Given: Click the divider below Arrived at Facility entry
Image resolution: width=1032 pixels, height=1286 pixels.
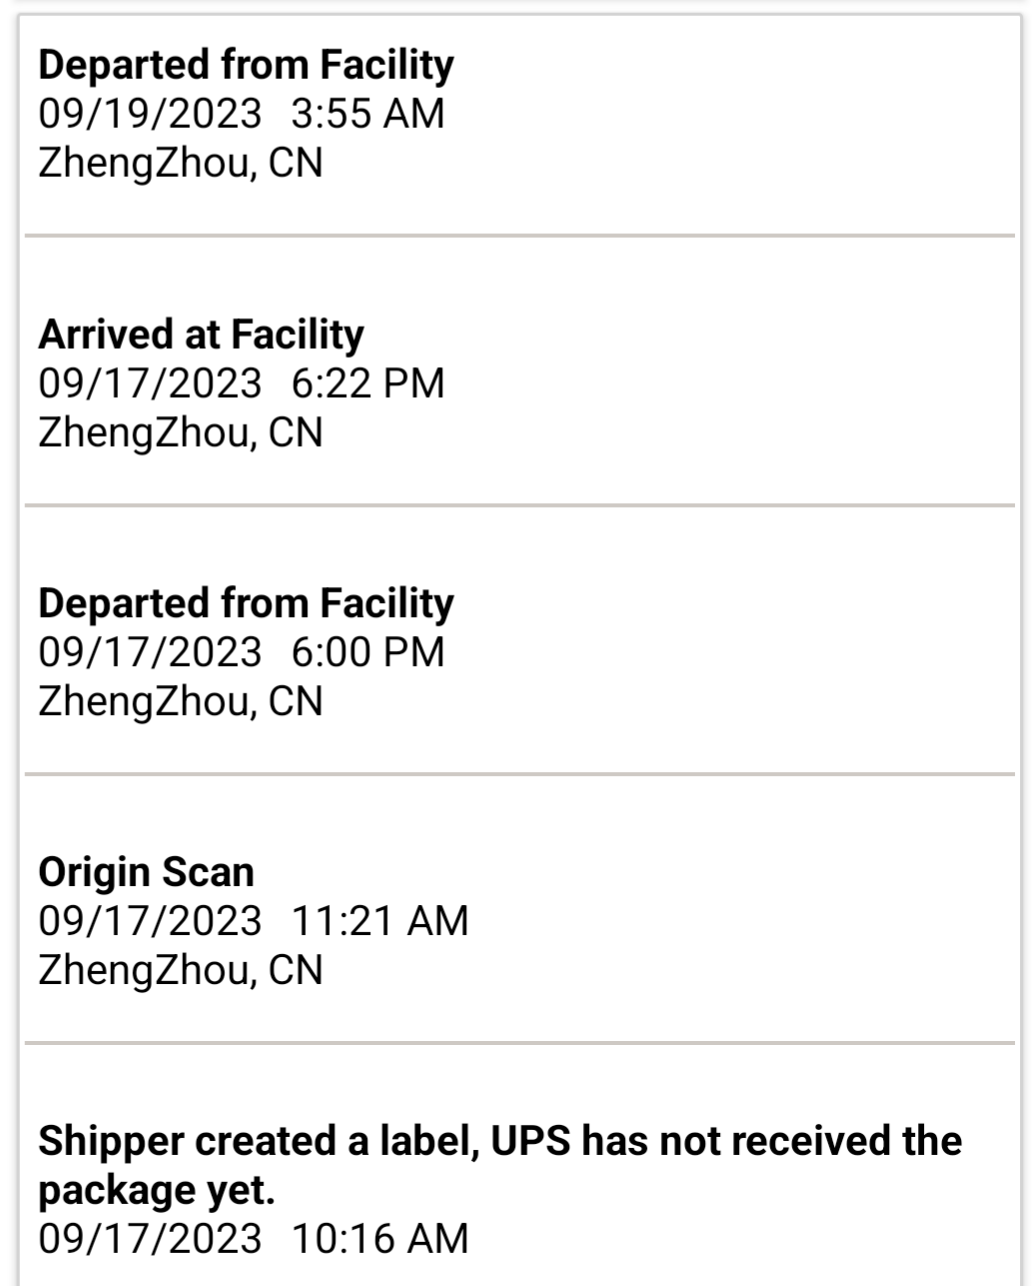Looking at the screenshot, I should pos(520,505).
